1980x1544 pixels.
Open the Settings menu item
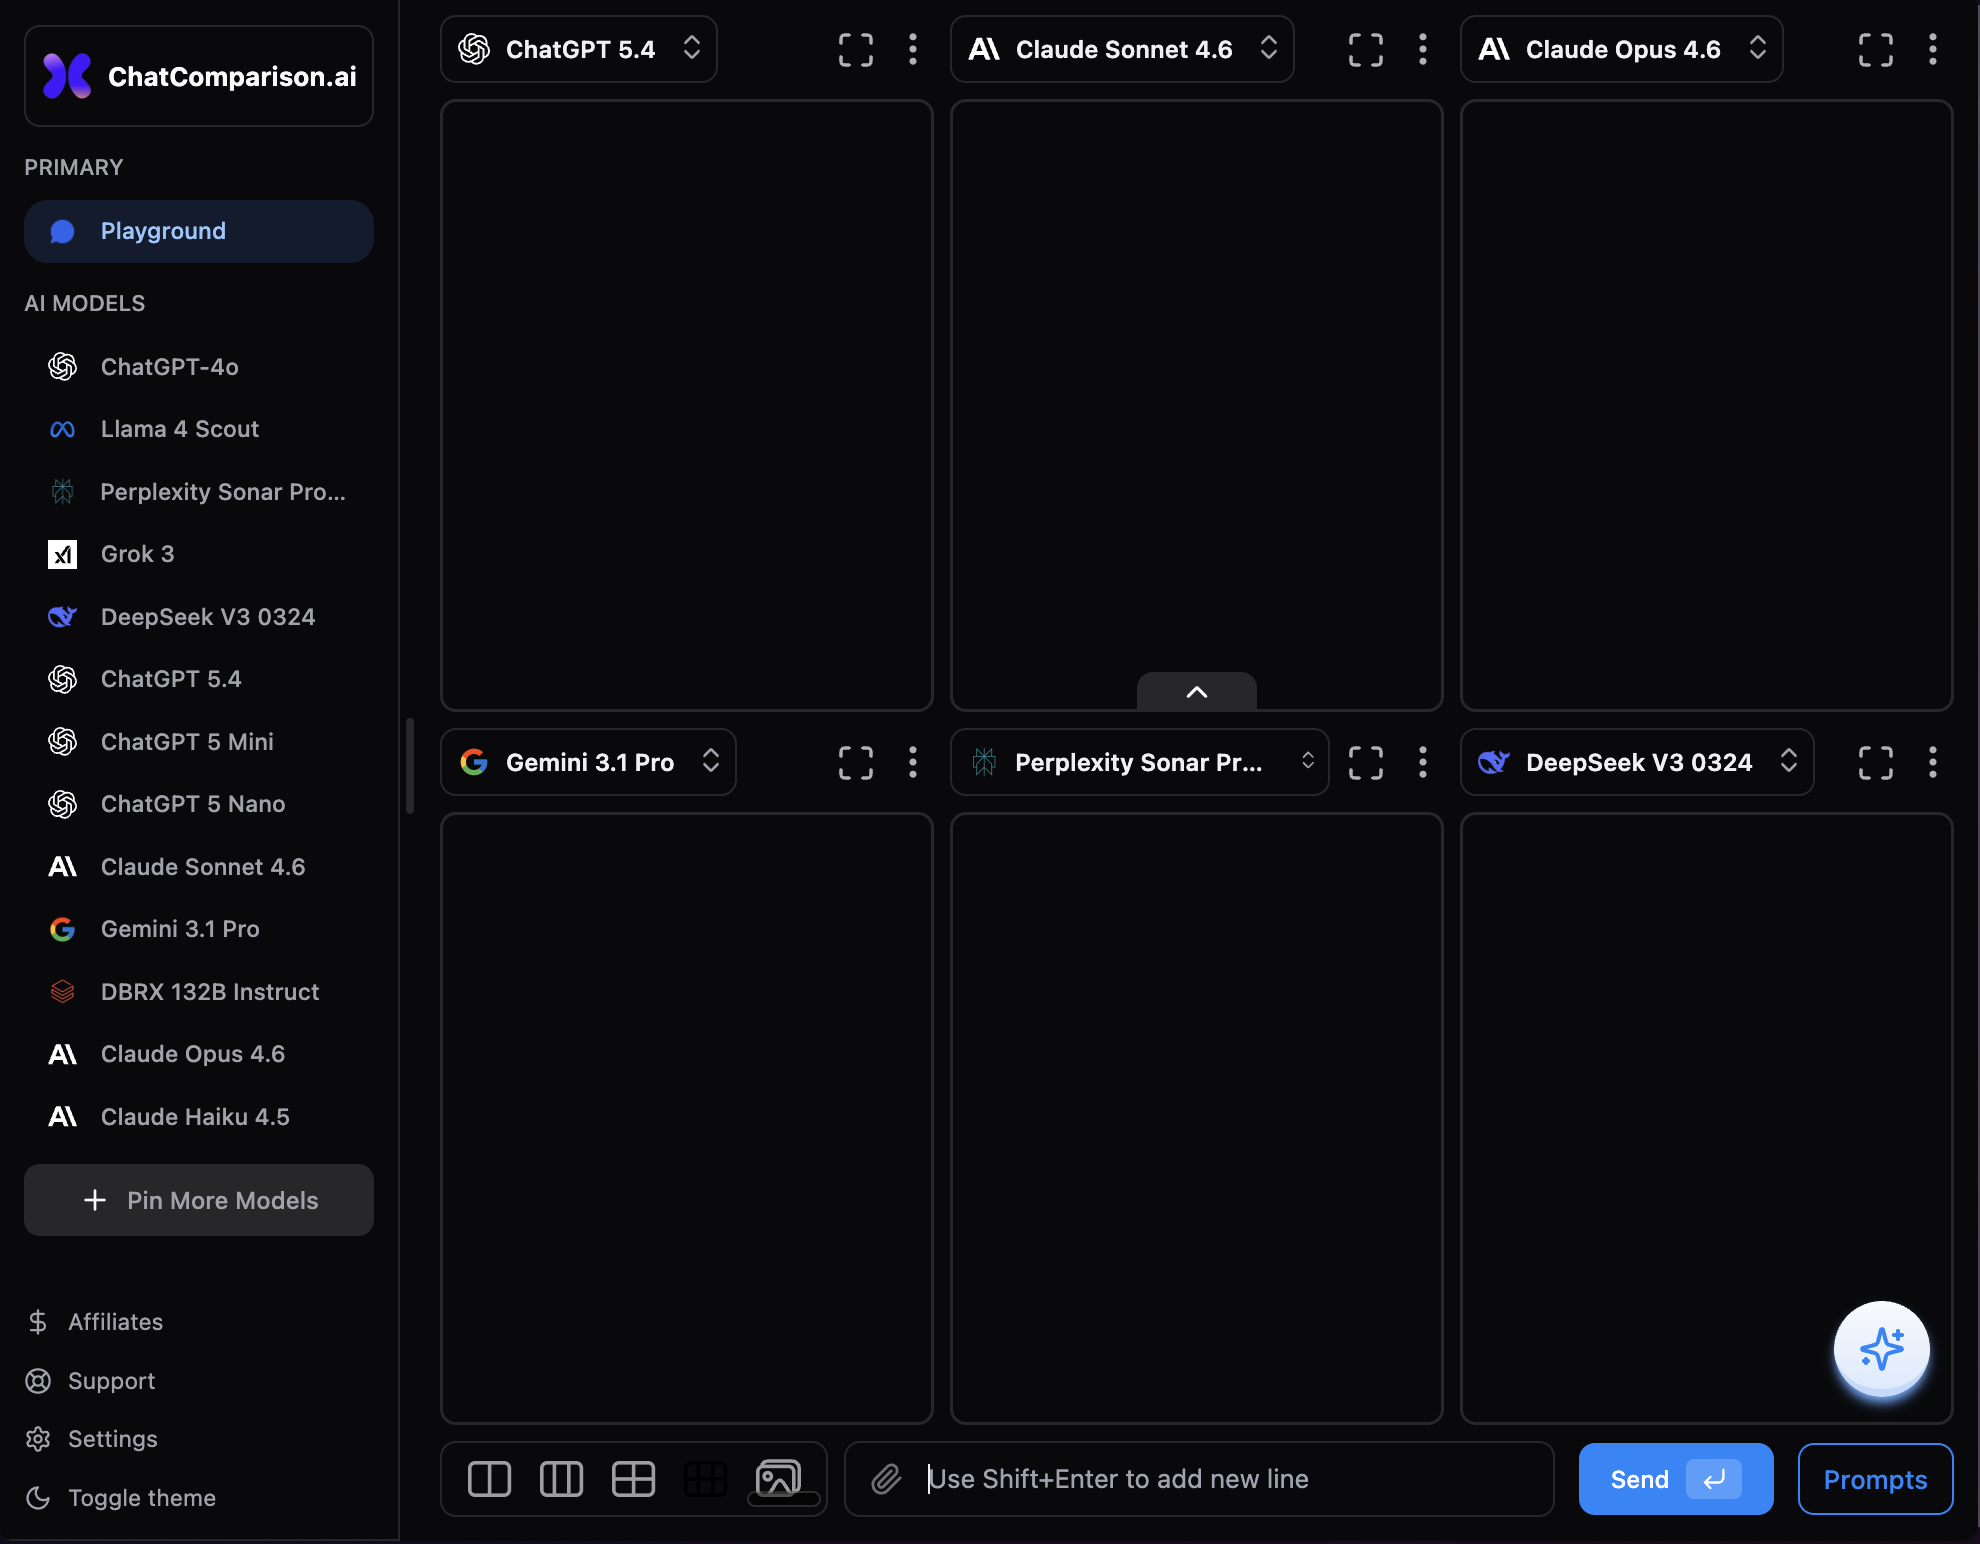[111, 1438]
